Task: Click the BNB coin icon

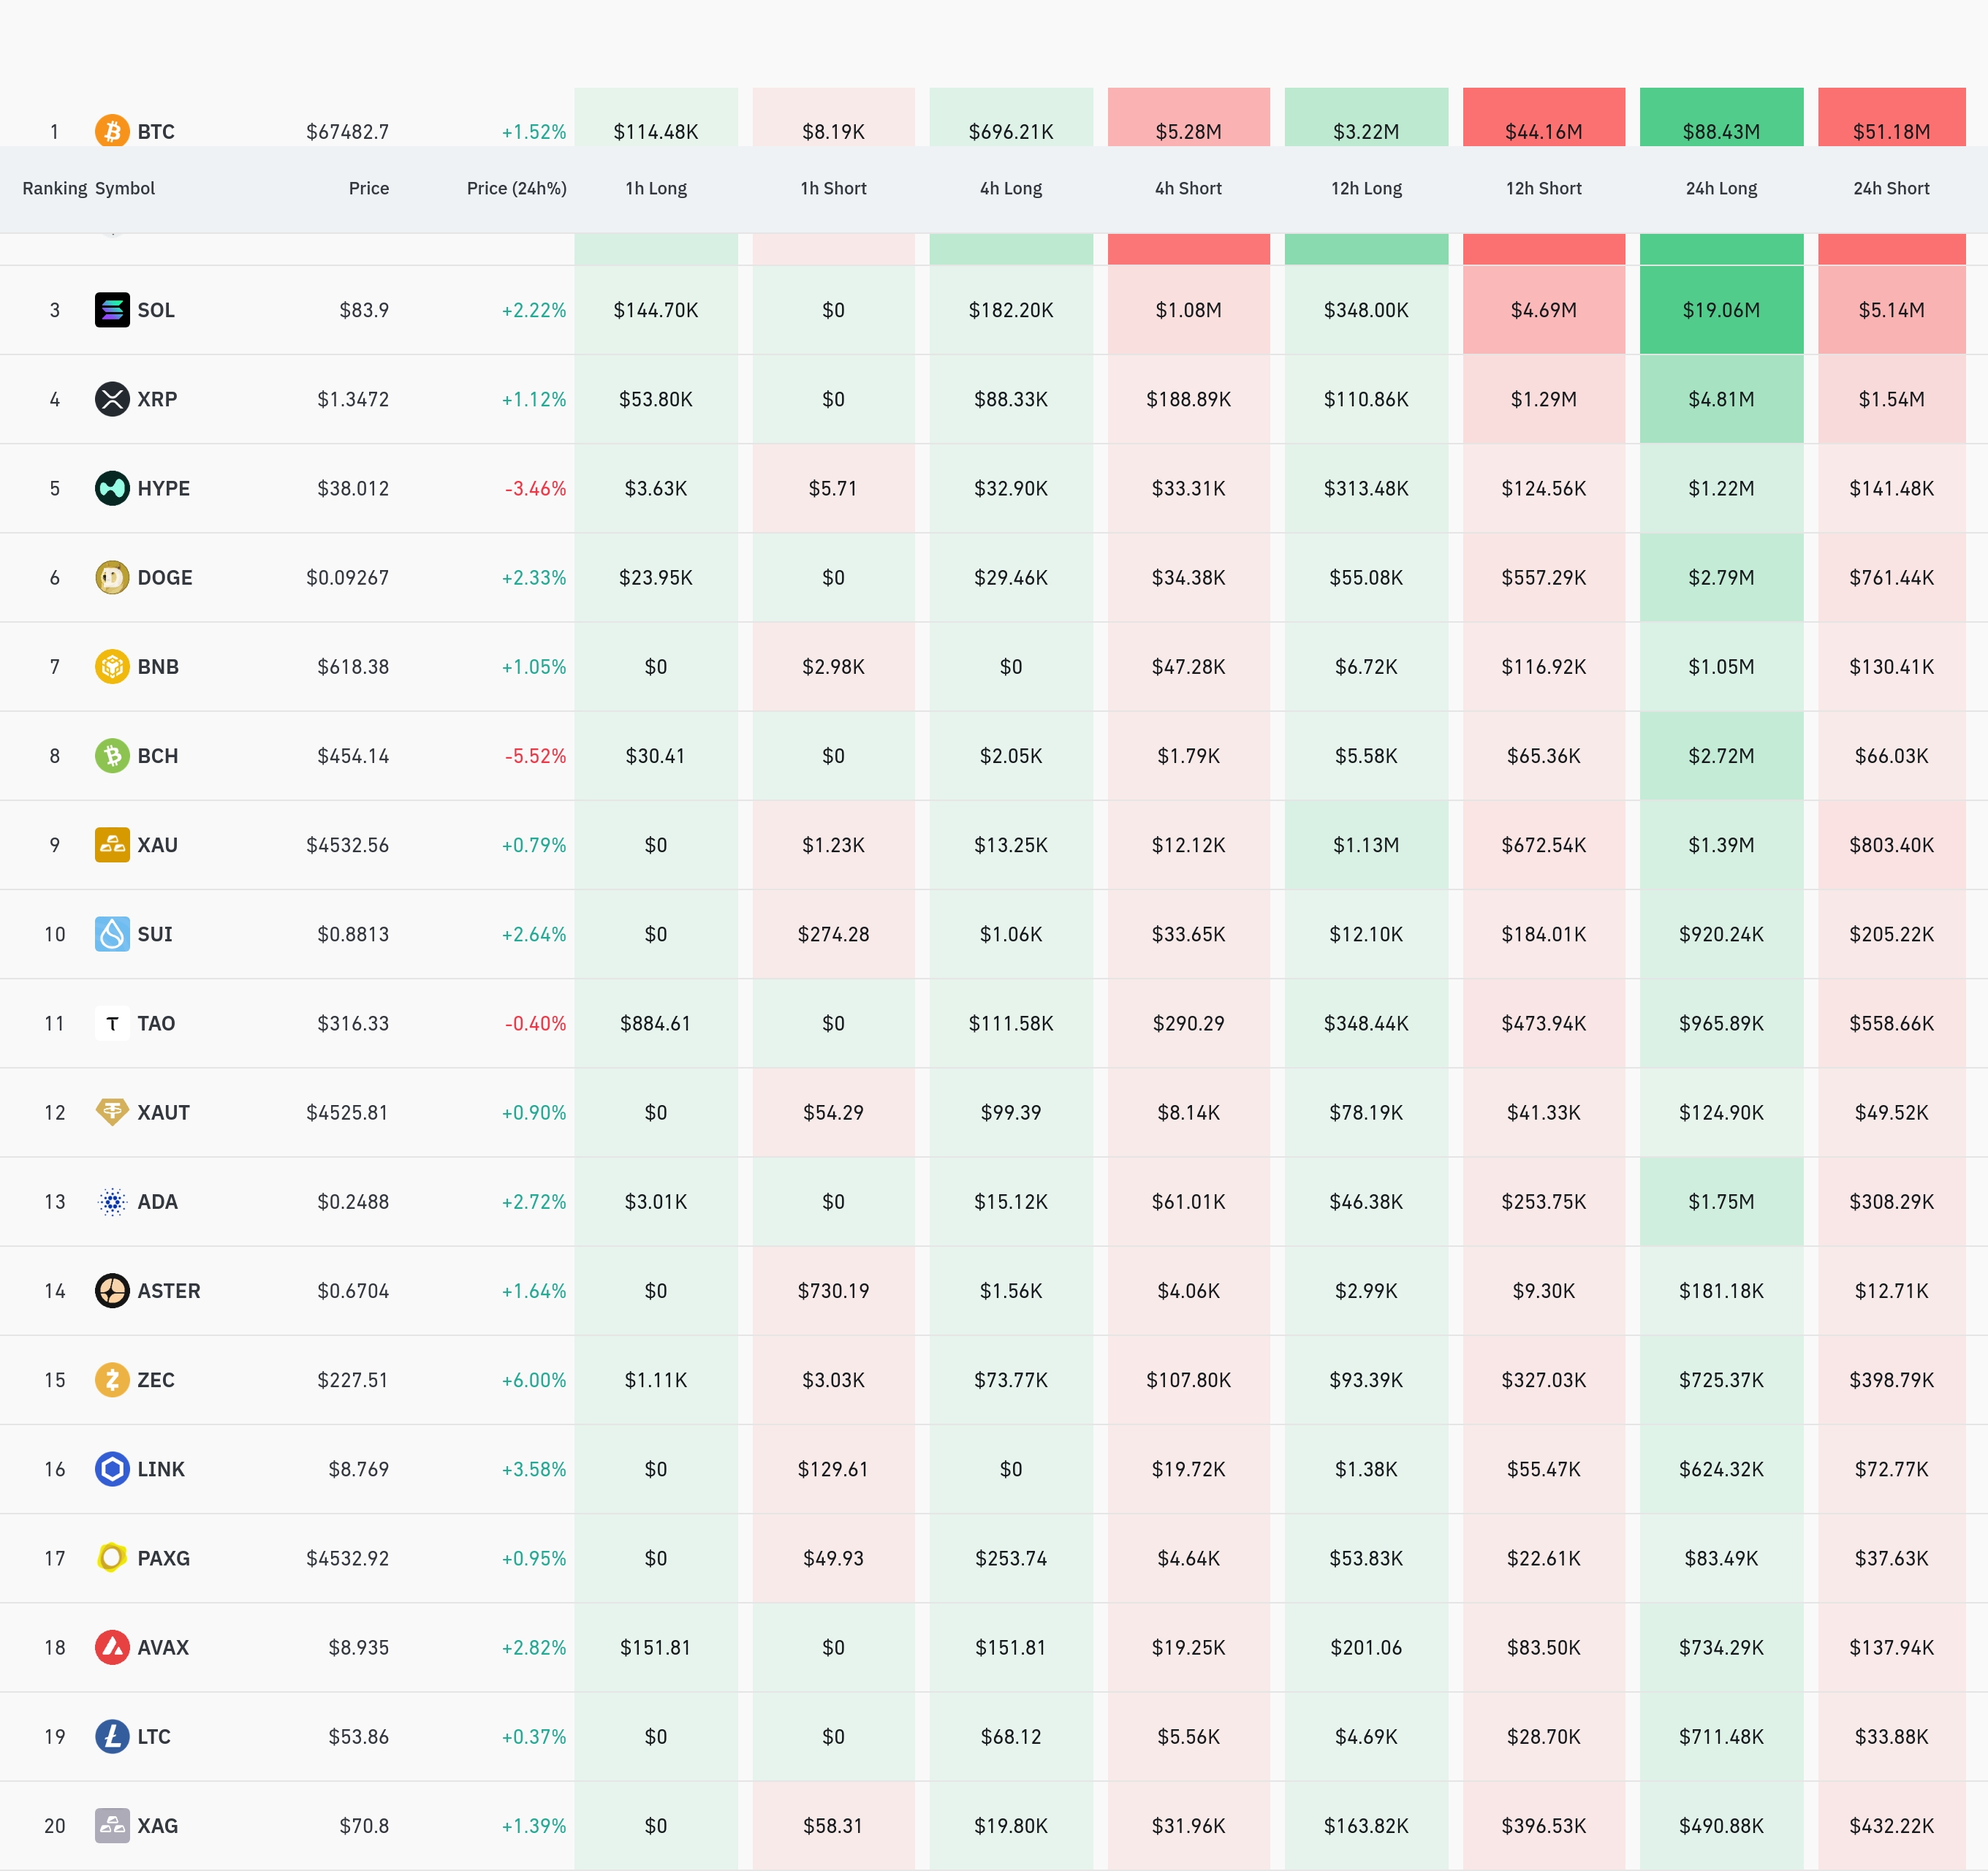Action: pos(112,666)
